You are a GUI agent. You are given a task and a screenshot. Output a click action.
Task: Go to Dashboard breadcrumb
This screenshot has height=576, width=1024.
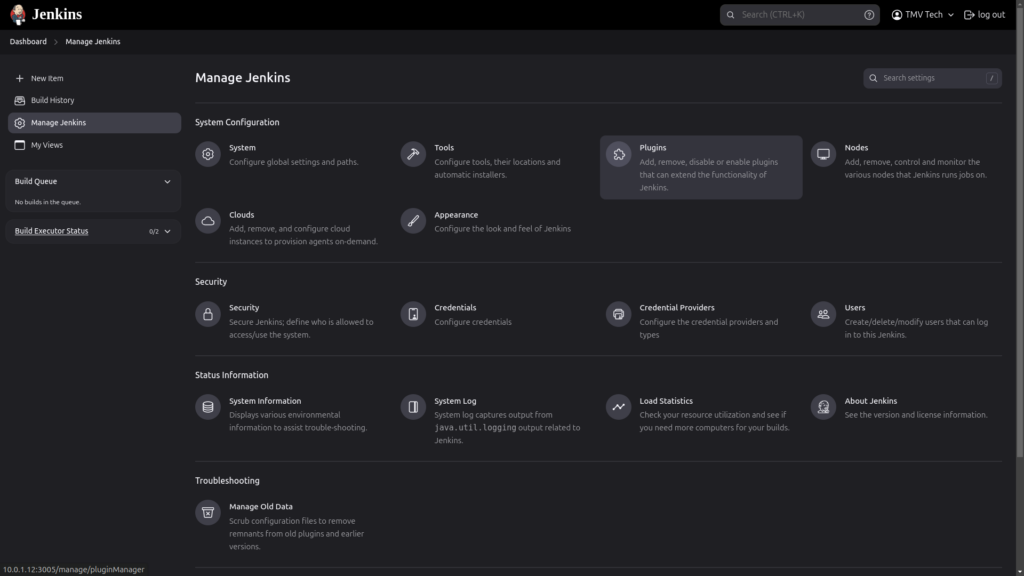click(28, 42)
